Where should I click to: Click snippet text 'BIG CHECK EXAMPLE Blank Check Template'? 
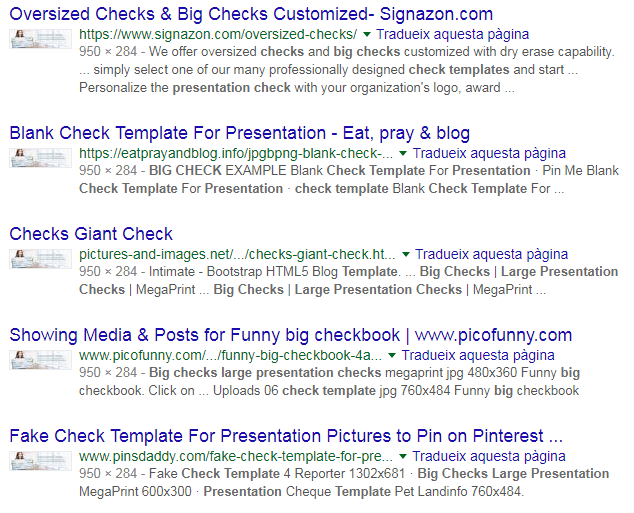click(x=287, y=171)
